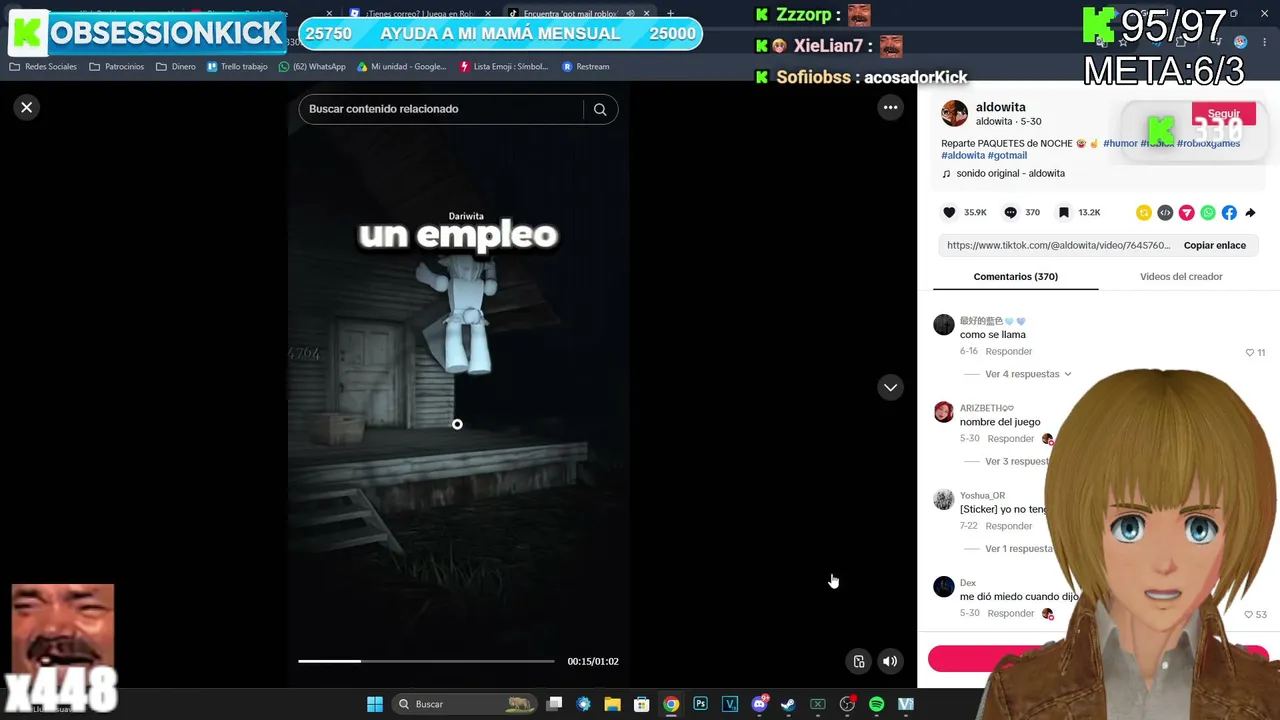Open the Patrocinios bookmarks folder
Image resolution: width=1280 pixels, height=720 pixels.
click(x=117, y=67)
